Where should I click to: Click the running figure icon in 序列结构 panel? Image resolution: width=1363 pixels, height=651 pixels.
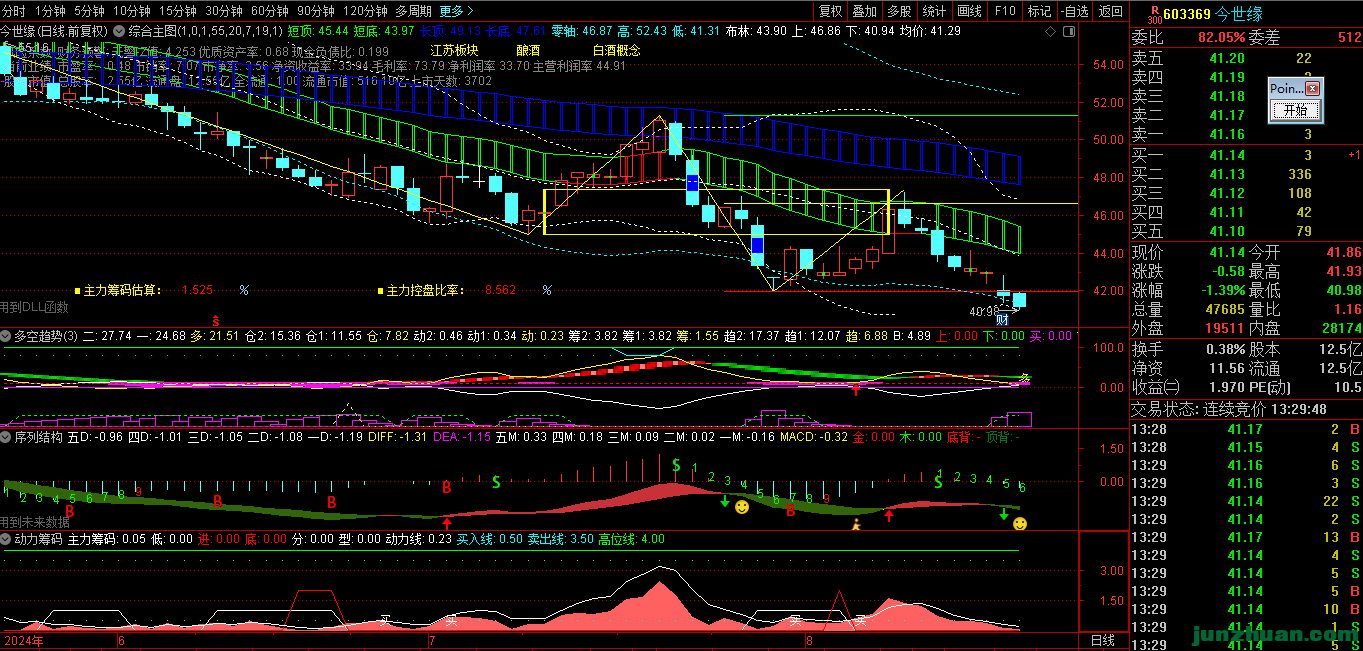coord(855,522)
